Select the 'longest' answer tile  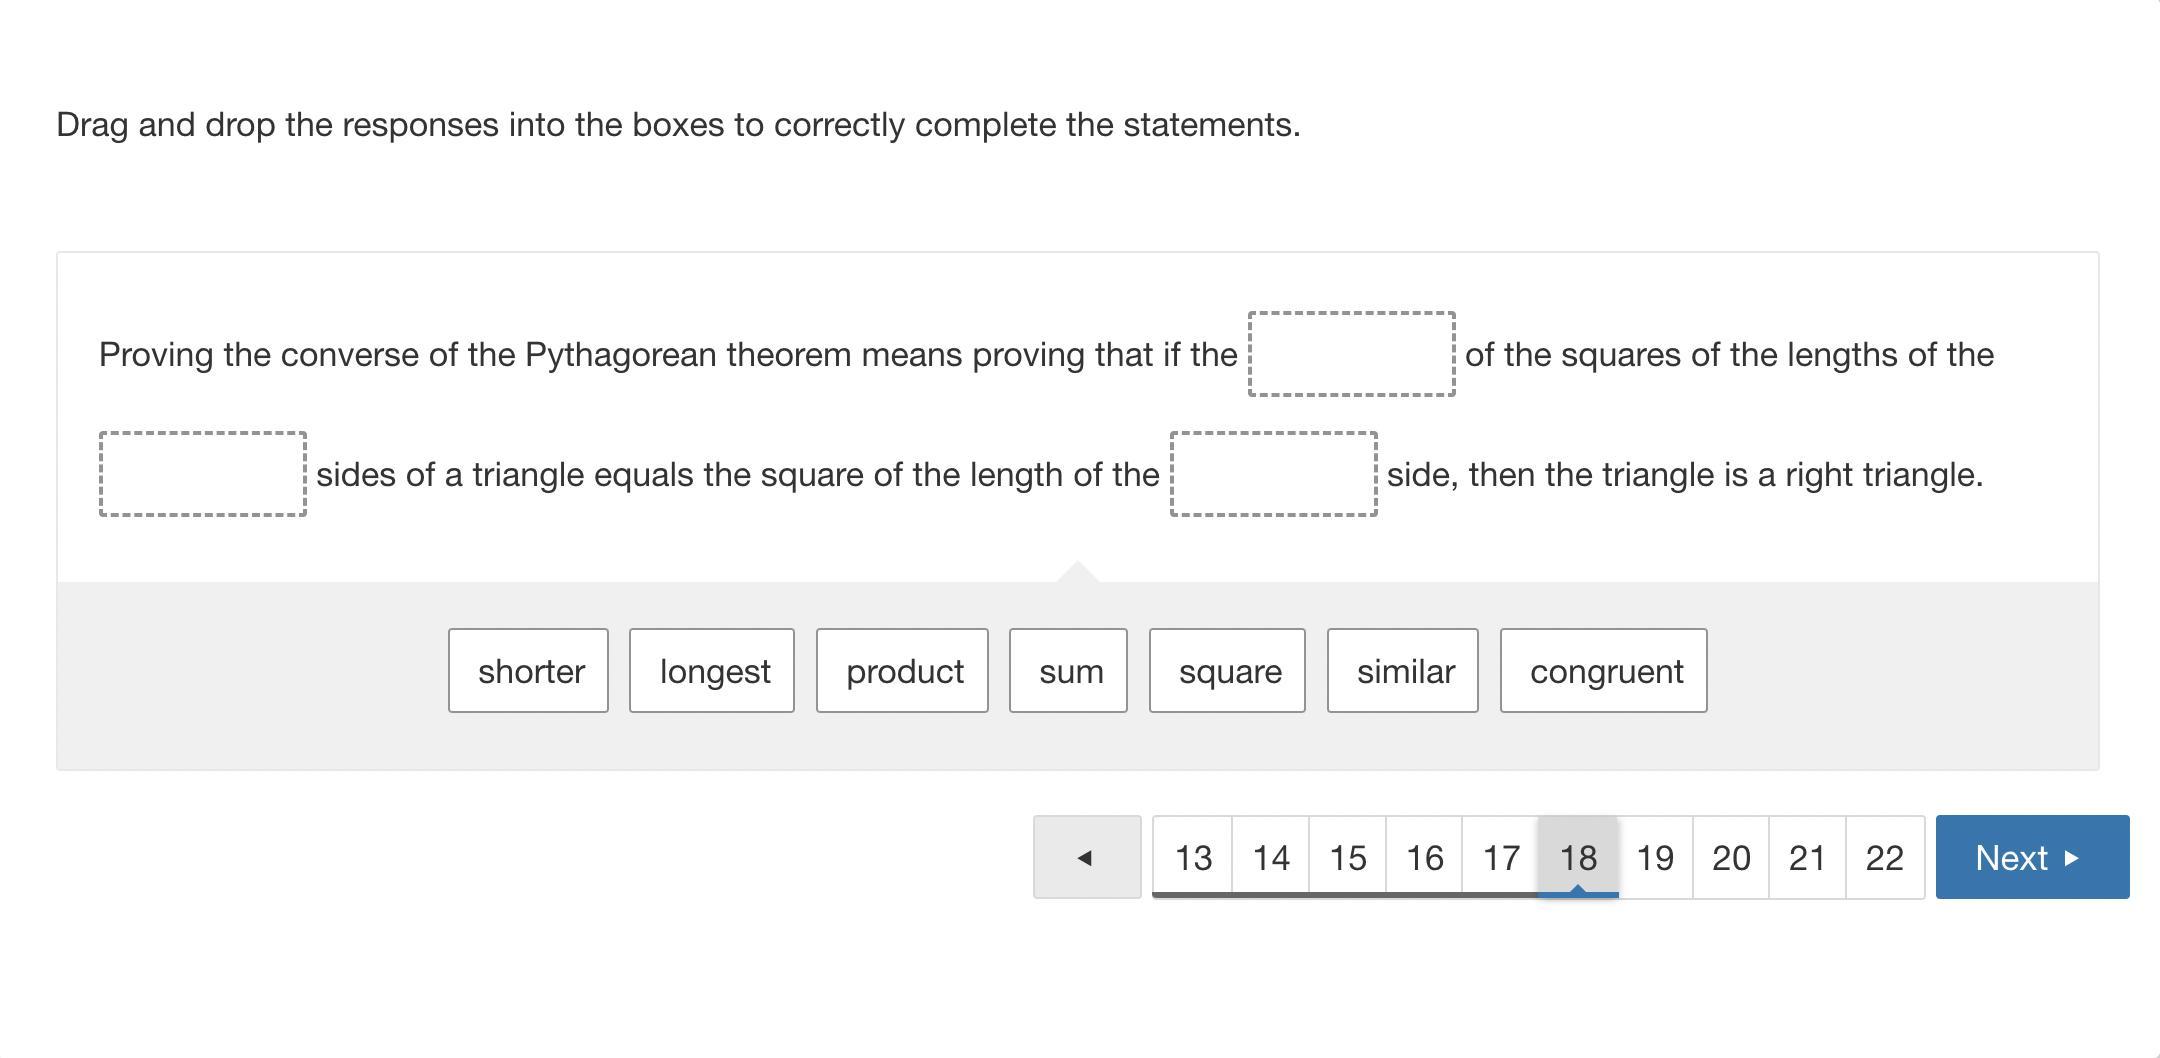(712, 671)
